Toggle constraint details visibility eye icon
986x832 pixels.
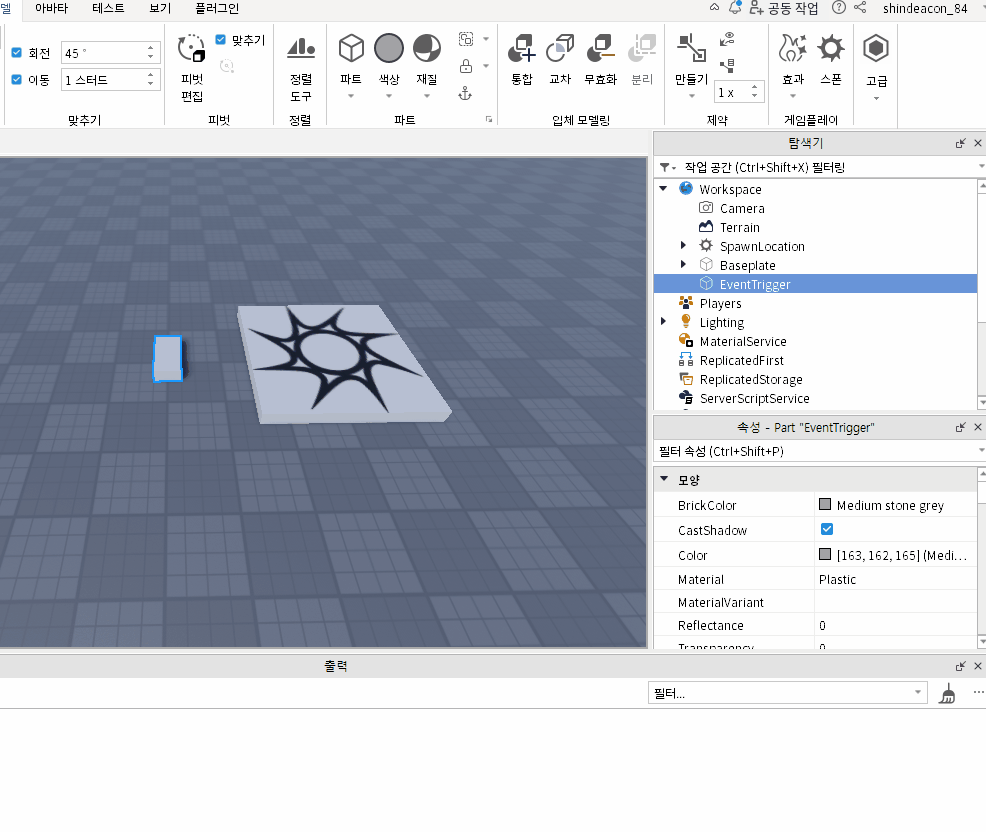point(727,39)
